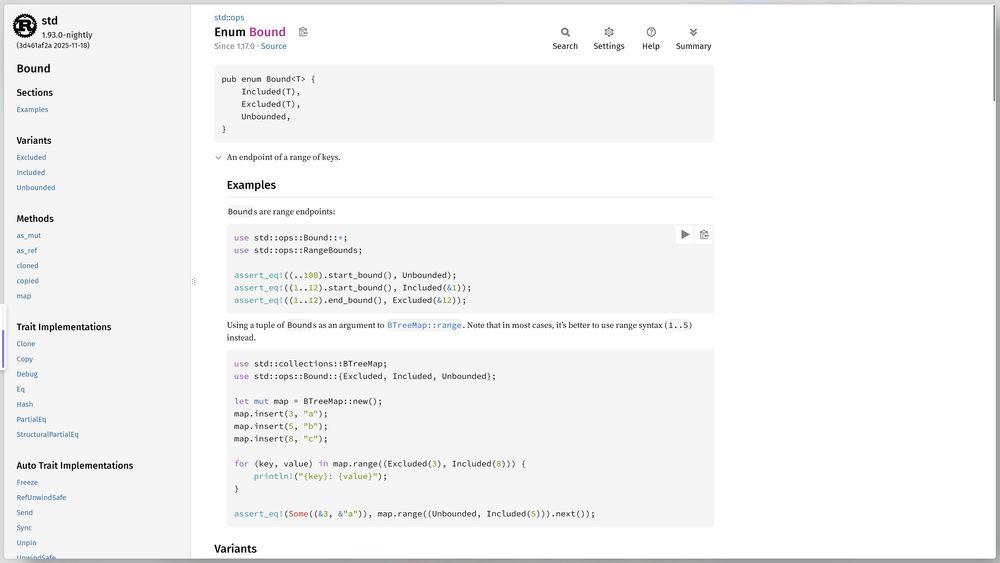Open the Sections sidebar heading
Image resolution: width=1000 pixels, height=563 pixels.
pos(34,92)
